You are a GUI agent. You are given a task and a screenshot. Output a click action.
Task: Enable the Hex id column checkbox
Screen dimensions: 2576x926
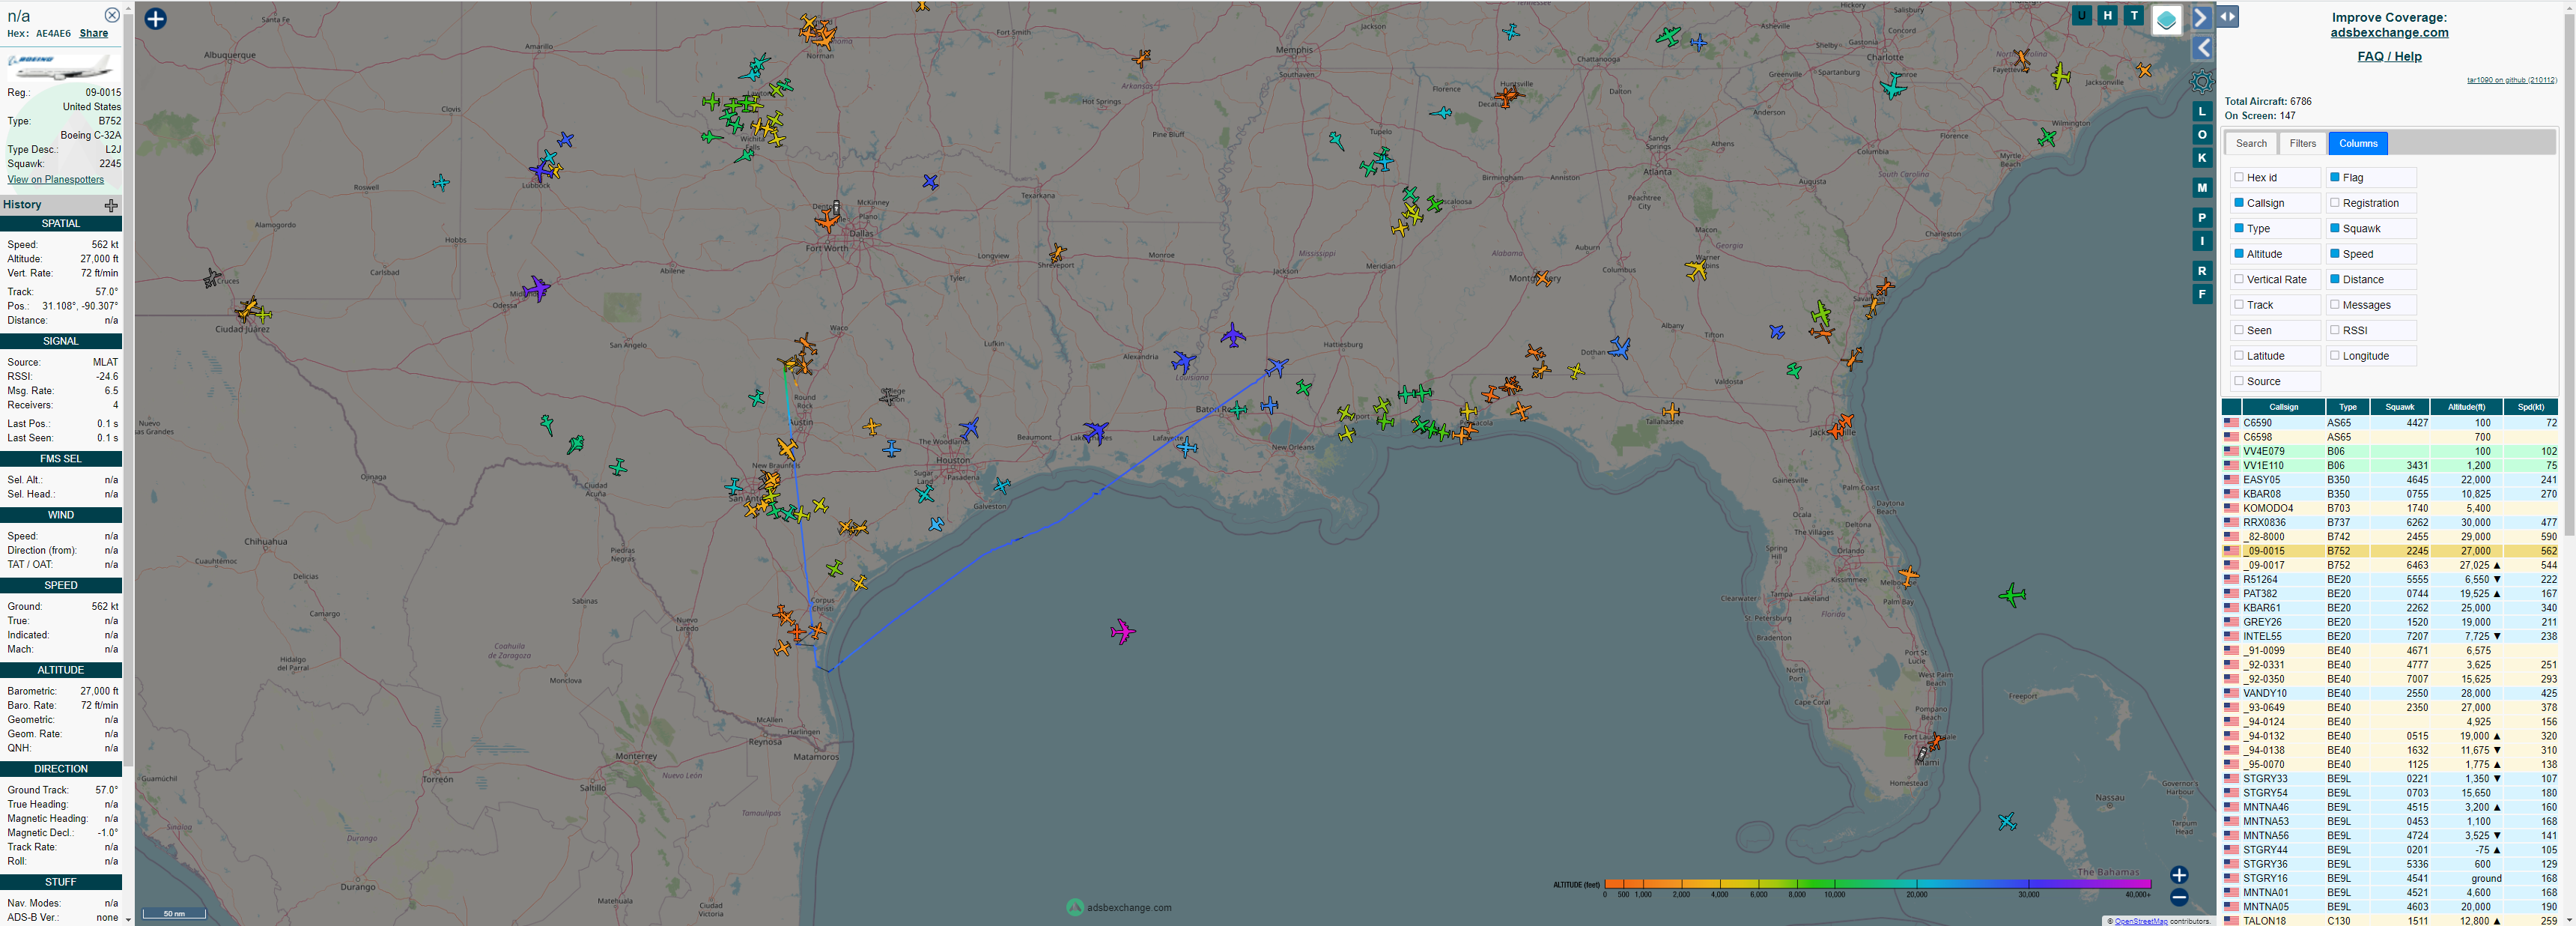(2239, 177)
